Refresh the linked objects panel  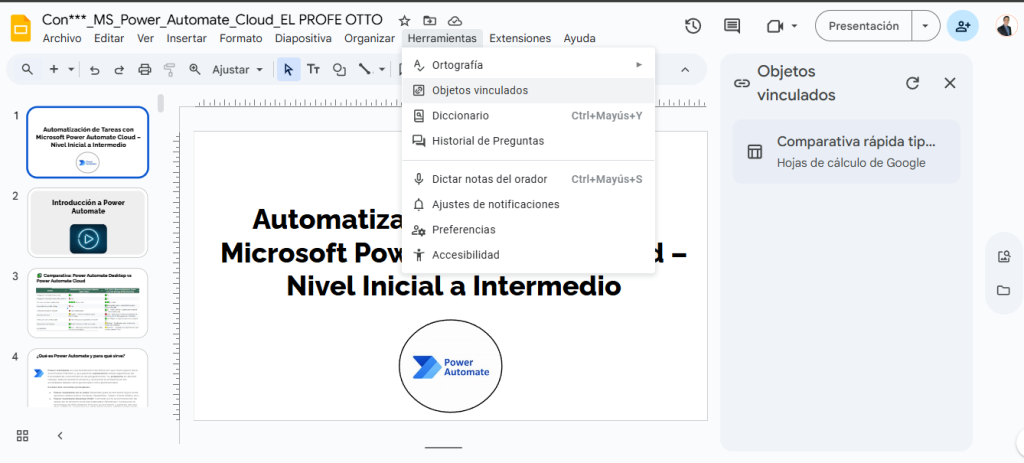point(912,83)
